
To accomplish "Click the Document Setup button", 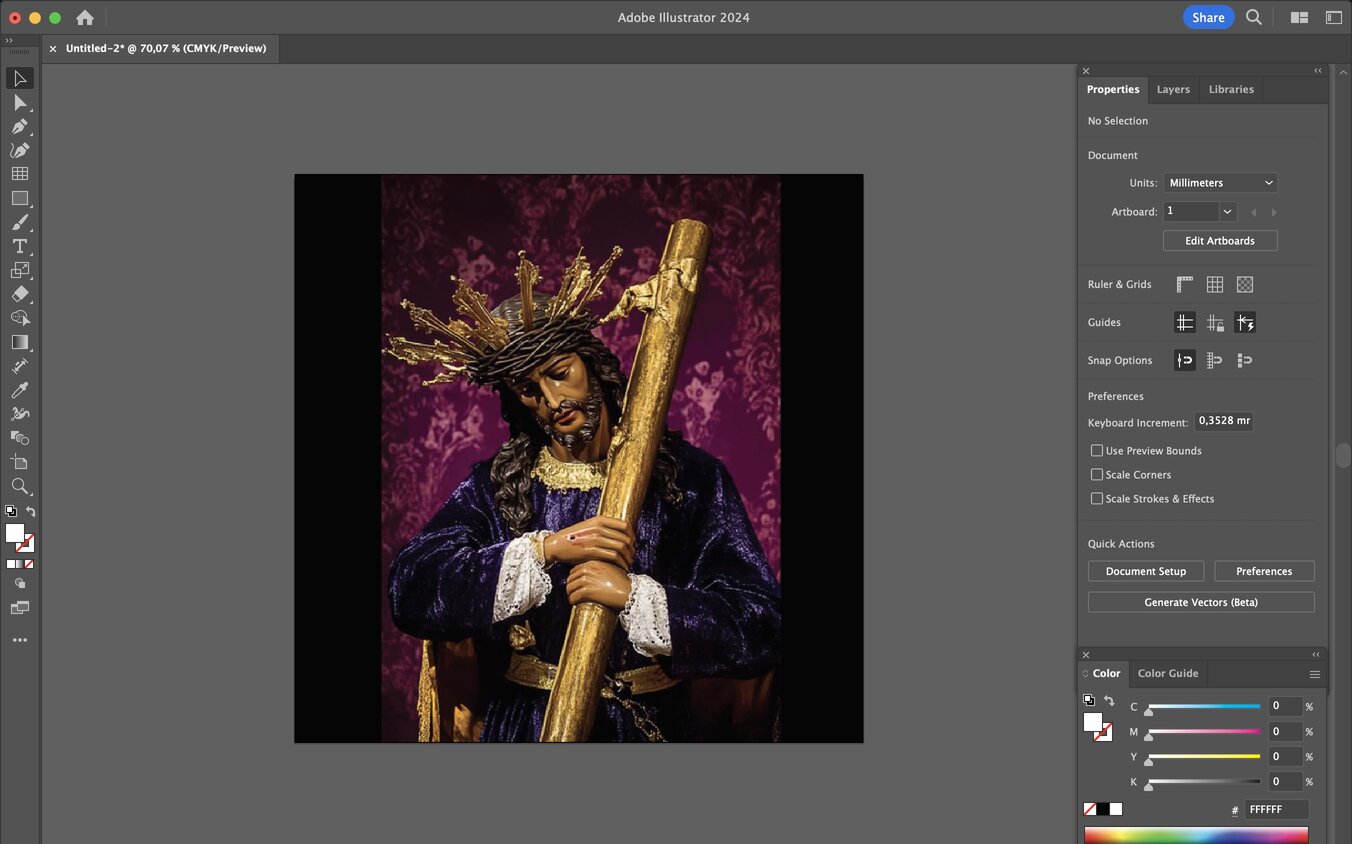I will pos(1146,572).
